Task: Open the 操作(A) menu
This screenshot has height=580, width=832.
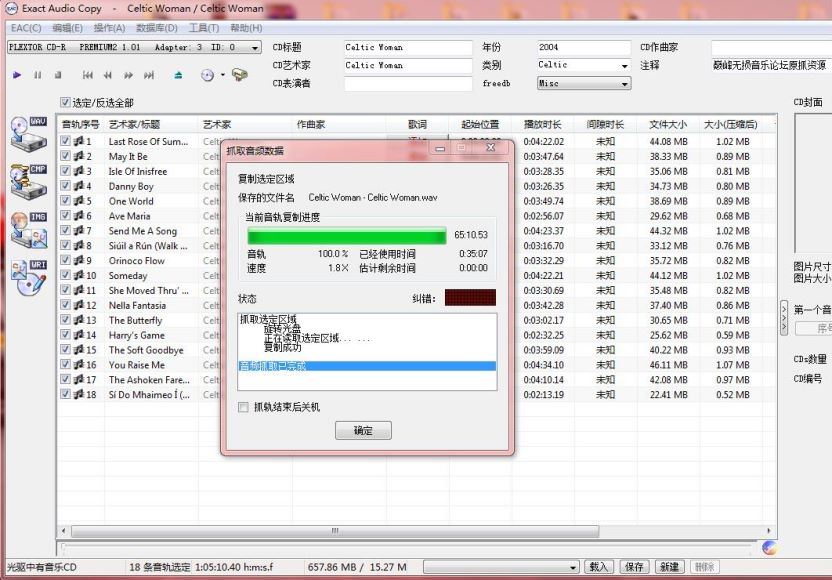Action: click(x=109, y=28)
